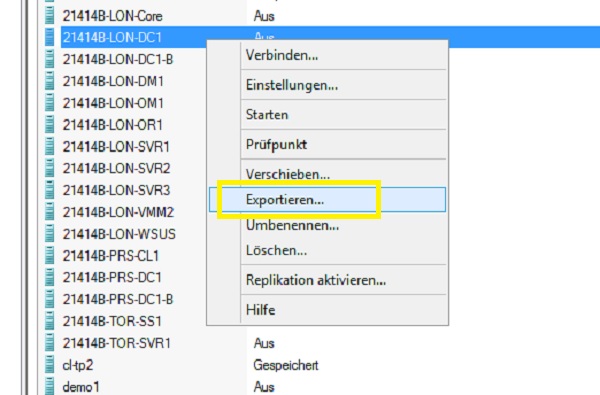
Task: Select the 21414B-LON-SVR2 row name
Action: pos(116,168)
